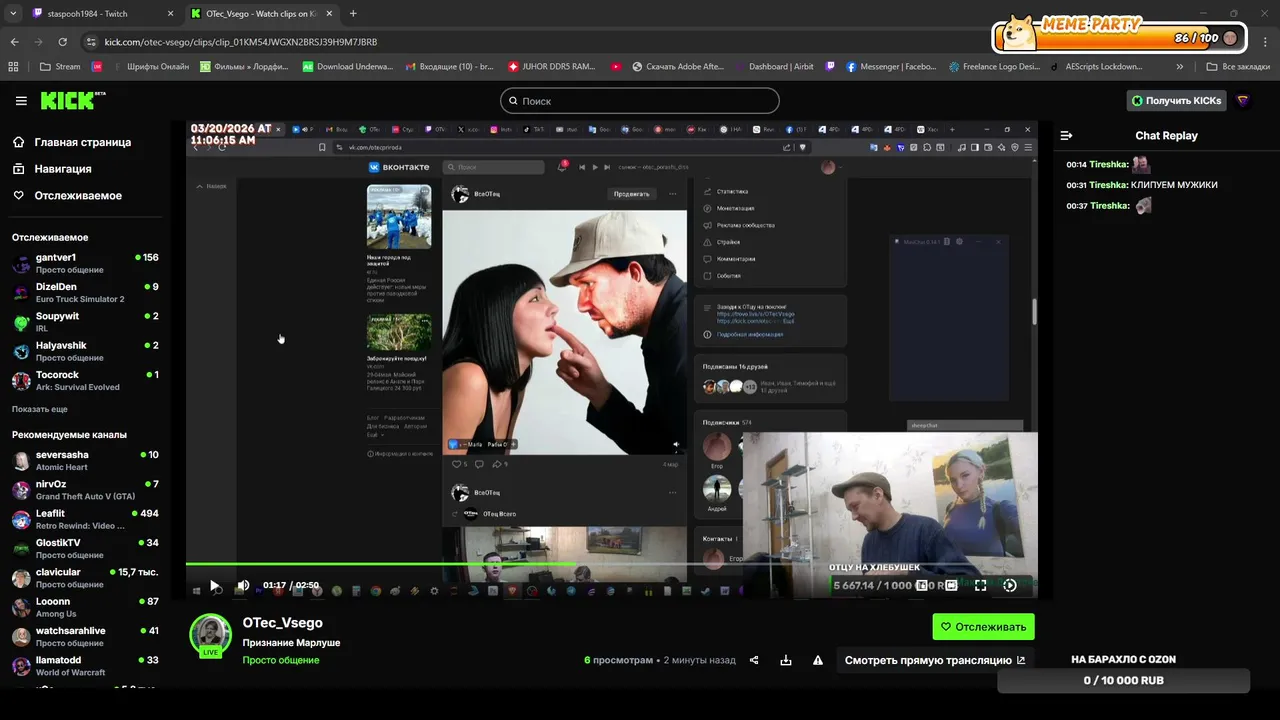Image resolution: width=1280 pixels, height=720 pixels.
Task: Click the circular icon right of fullscreen
Action: click(x=1010, y=585)
